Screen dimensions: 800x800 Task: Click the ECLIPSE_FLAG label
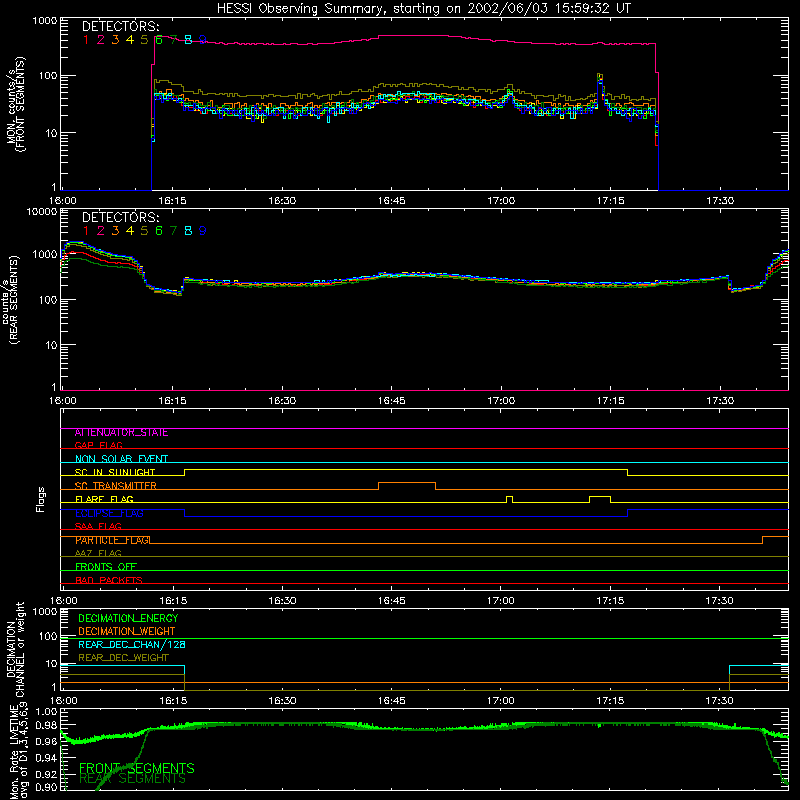[x=109, y=513]
